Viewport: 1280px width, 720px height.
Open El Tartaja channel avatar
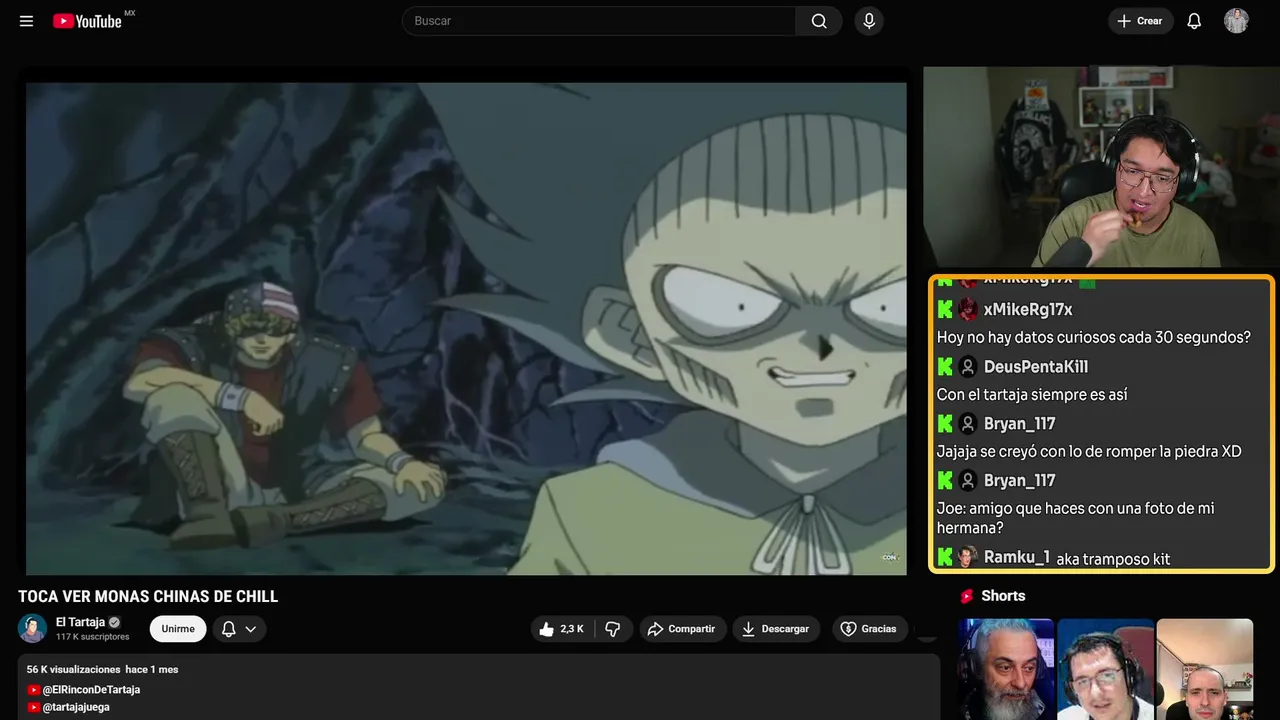click(x=33, y=629)
